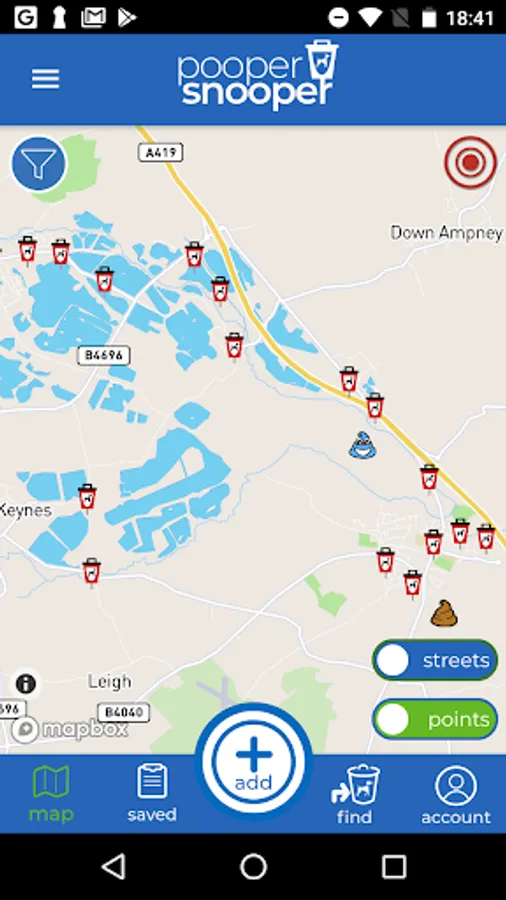Switch to the map tab

coord(51,794)
